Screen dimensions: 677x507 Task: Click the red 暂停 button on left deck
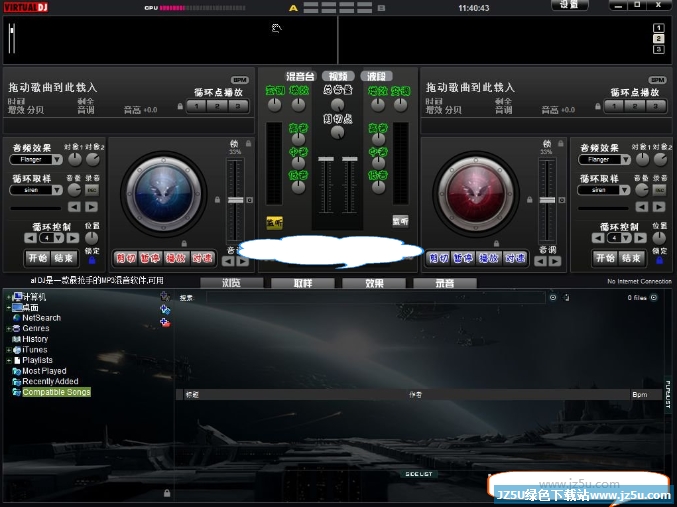(x=150, y=258)
